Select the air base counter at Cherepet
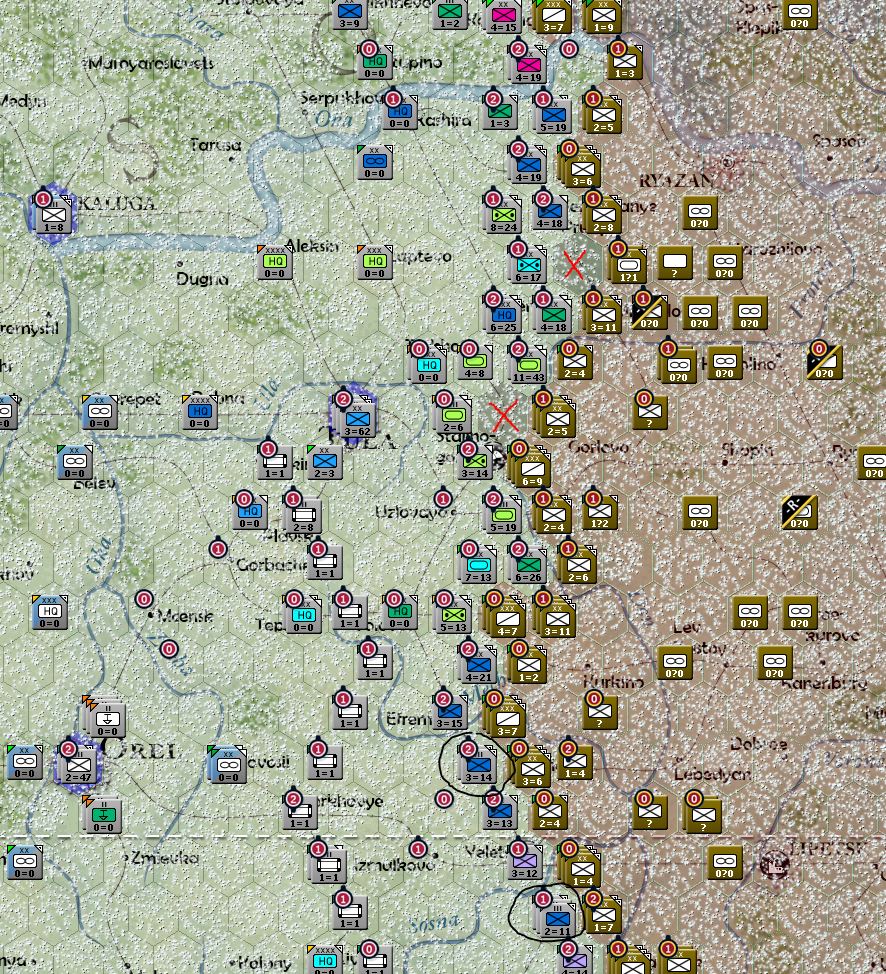 point(99,411)
